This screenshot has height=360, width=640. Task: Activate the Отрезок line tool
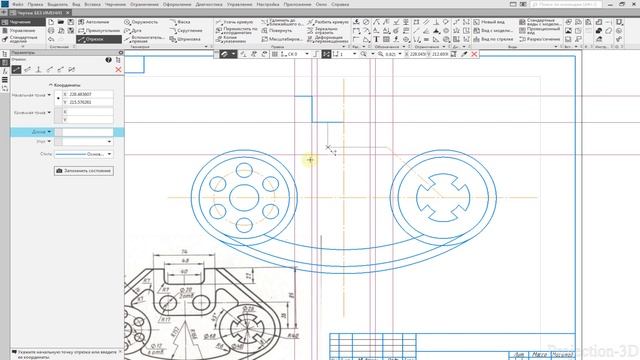(x=98, y=39)
